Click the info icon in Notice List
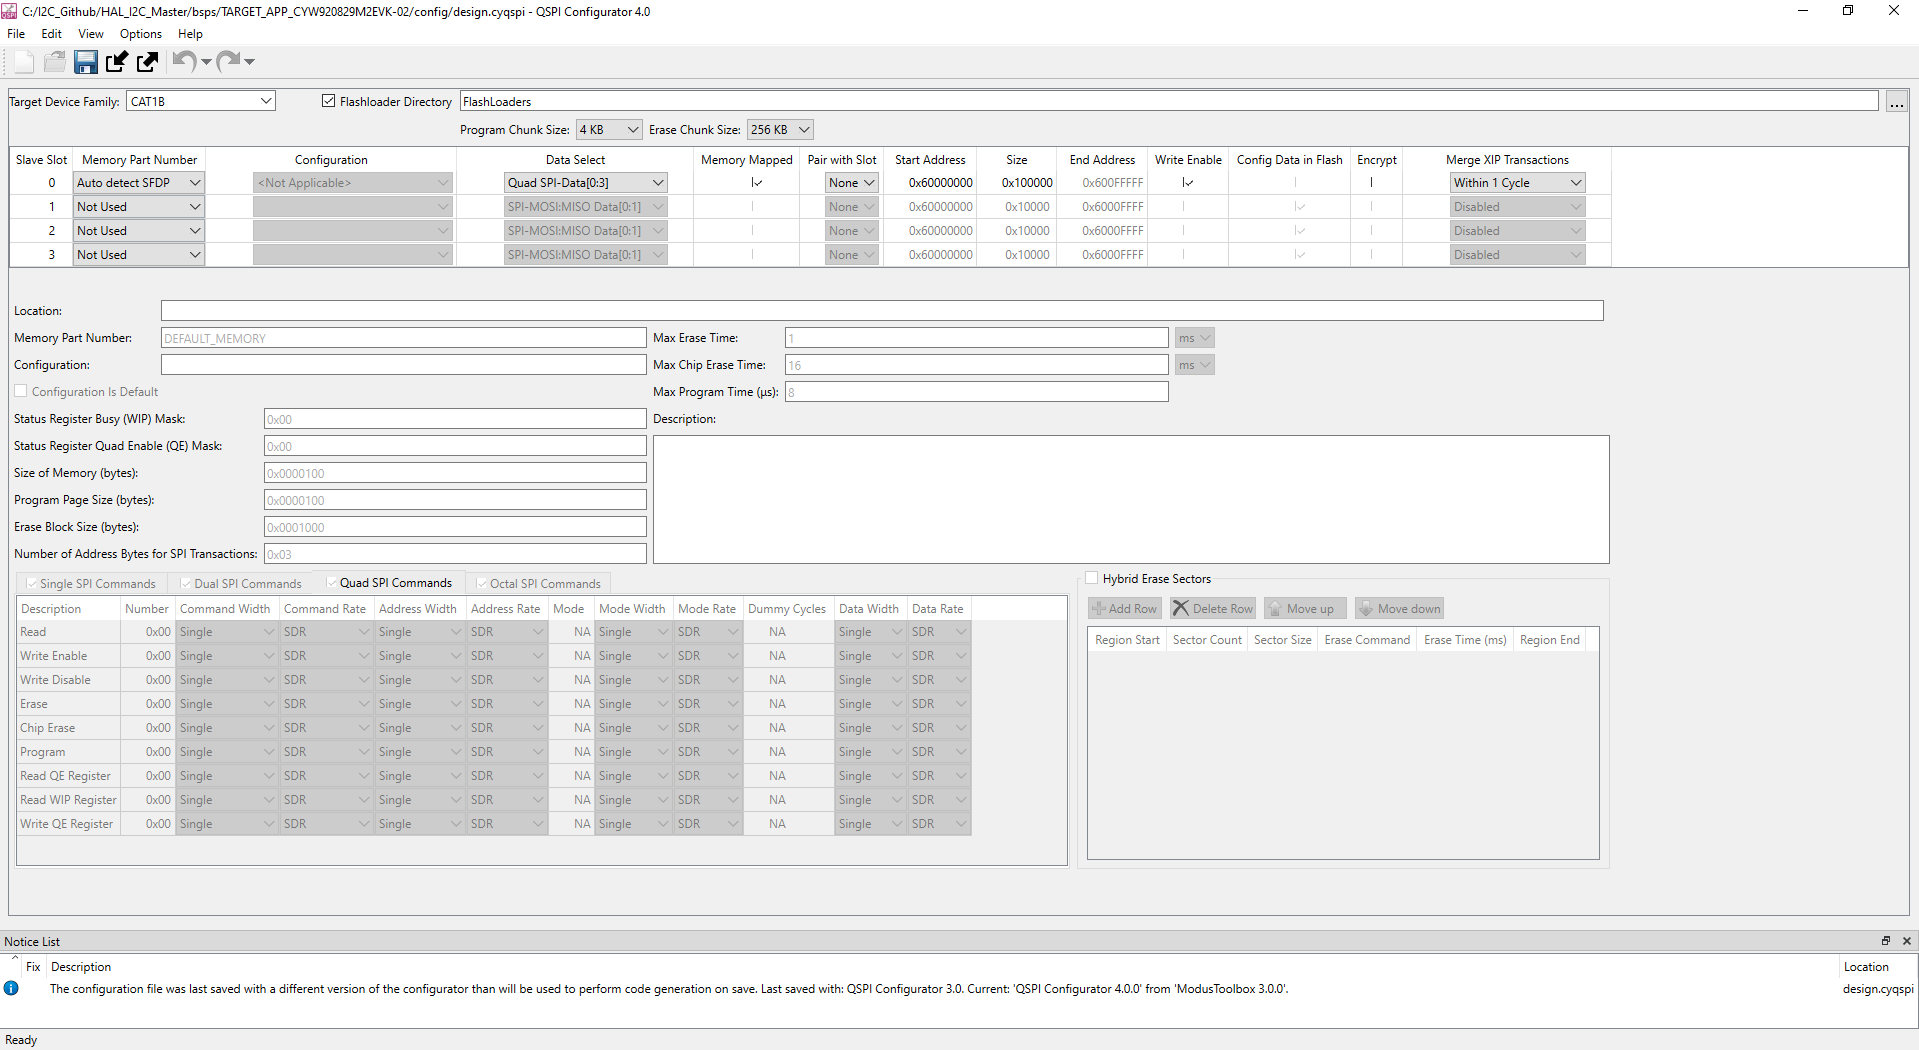1919x1050 pixels. (x=11, y=988)
